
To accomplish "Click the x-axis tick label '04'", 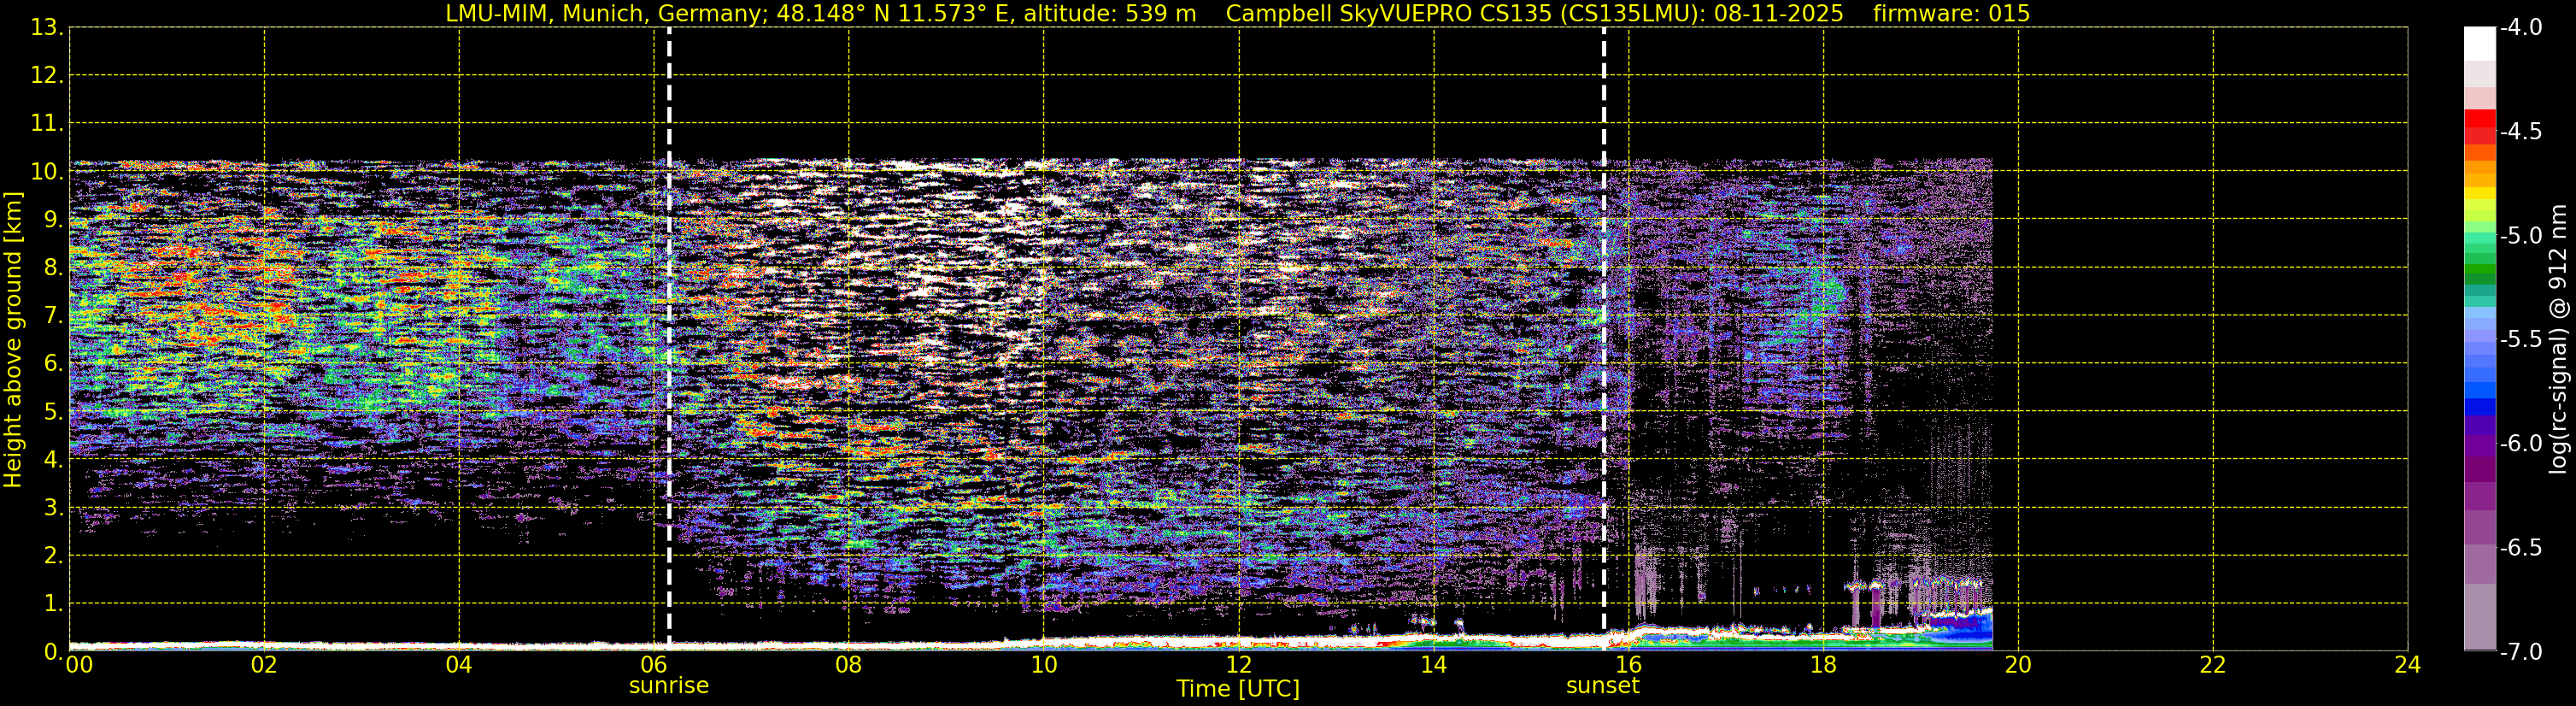I will click(x=459, y=665).
